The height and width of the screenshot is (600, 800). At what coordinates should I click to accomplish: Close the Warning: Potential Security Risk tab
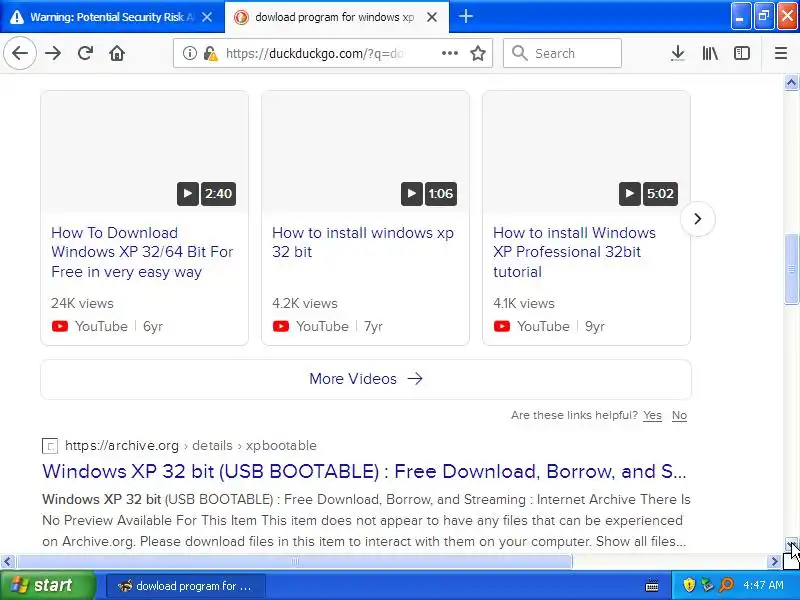(x=207, y=17)
